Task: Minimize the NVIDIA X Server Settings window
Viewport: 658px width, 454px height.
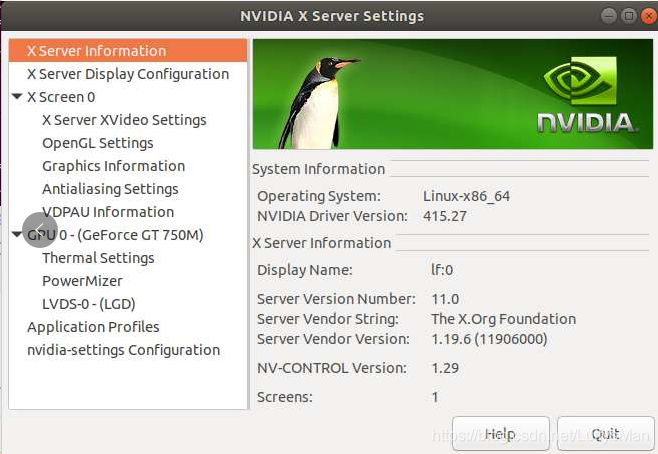Action: tap(608, 16)
